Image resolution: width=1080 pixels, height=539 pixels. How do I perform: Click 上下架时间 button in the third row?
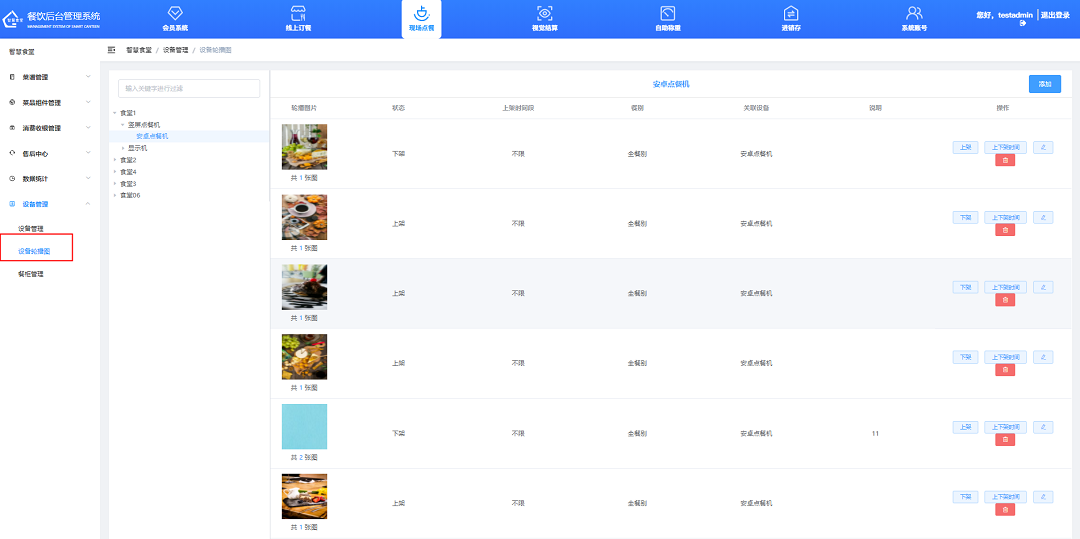1005,287
